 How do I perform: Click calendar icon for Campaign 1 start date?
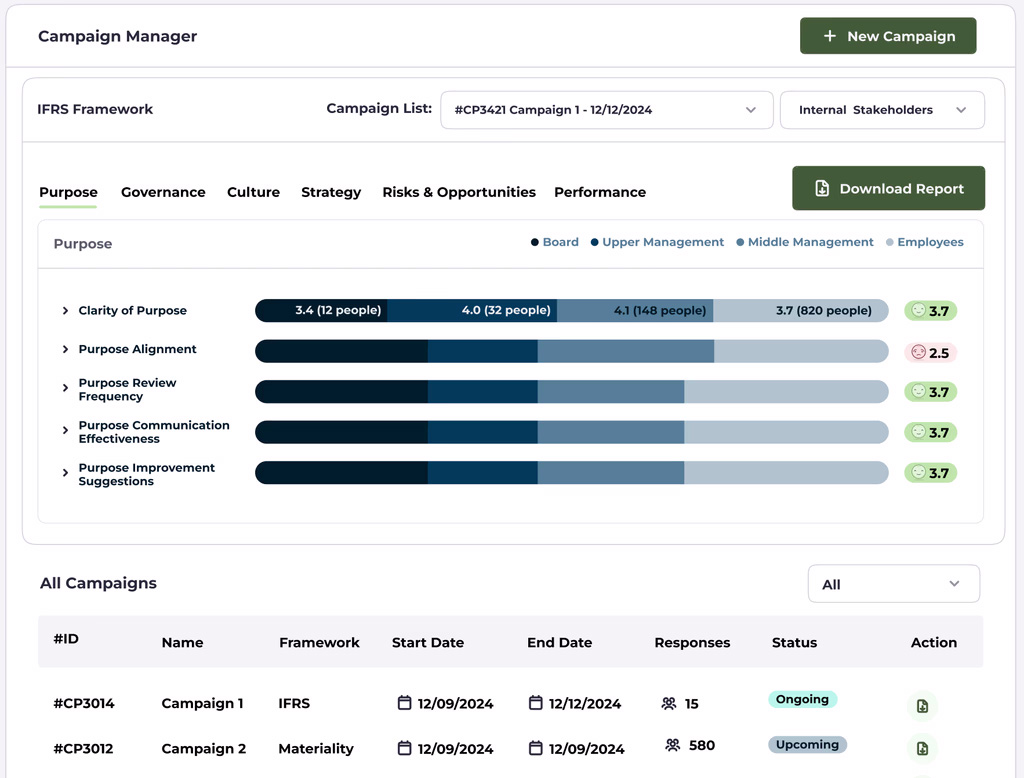pos(405,703)
